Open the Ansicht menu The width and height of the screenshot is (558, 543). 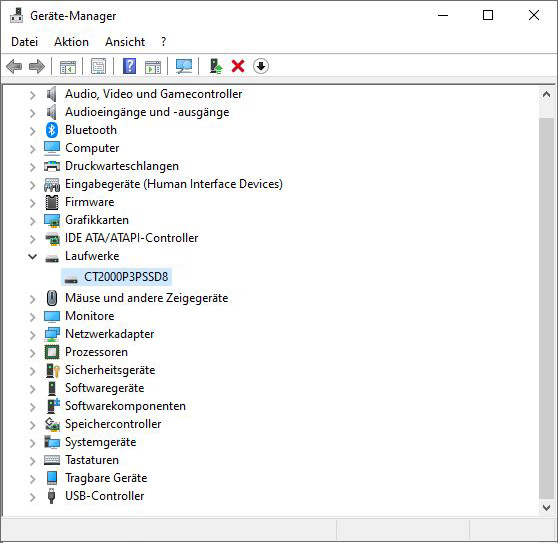coord(125,42)
